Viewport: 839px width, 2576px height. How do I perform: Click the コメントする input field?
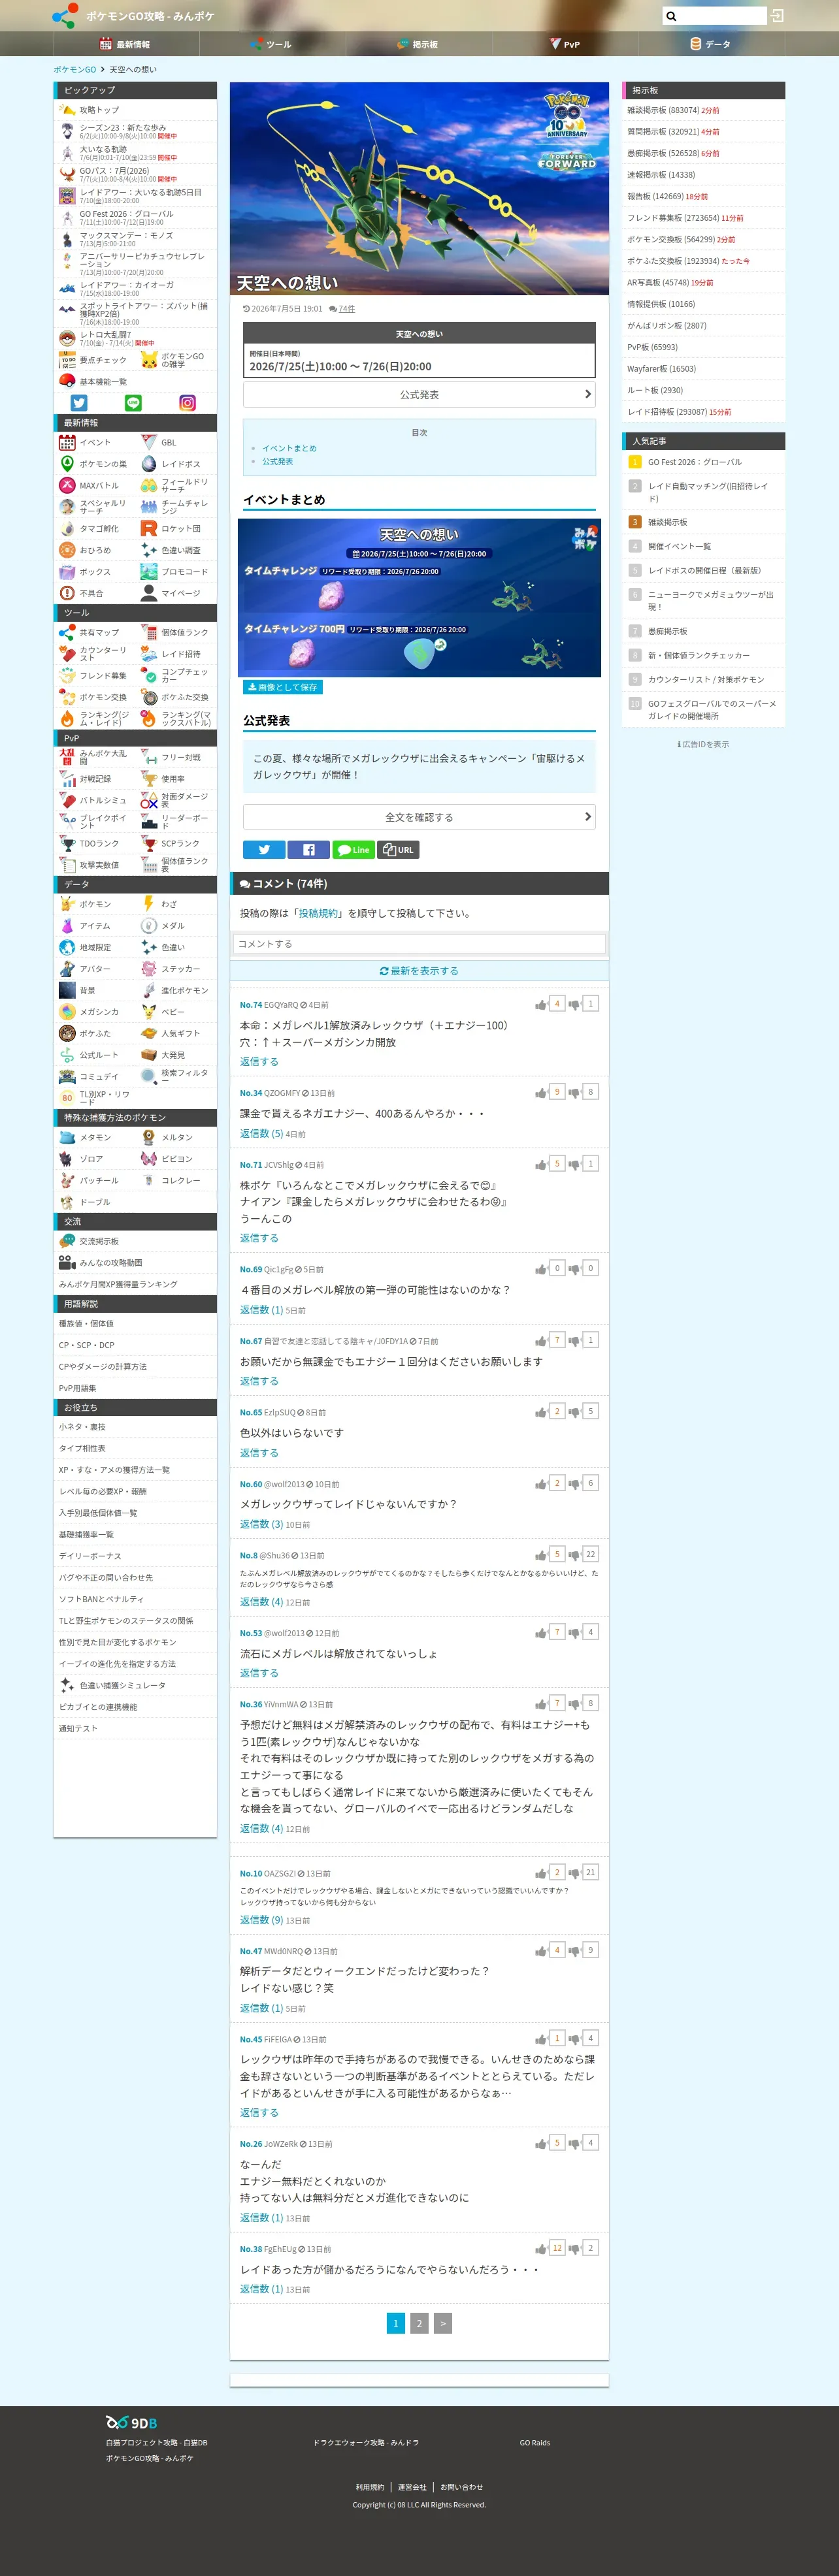click(x=419, y=944)
